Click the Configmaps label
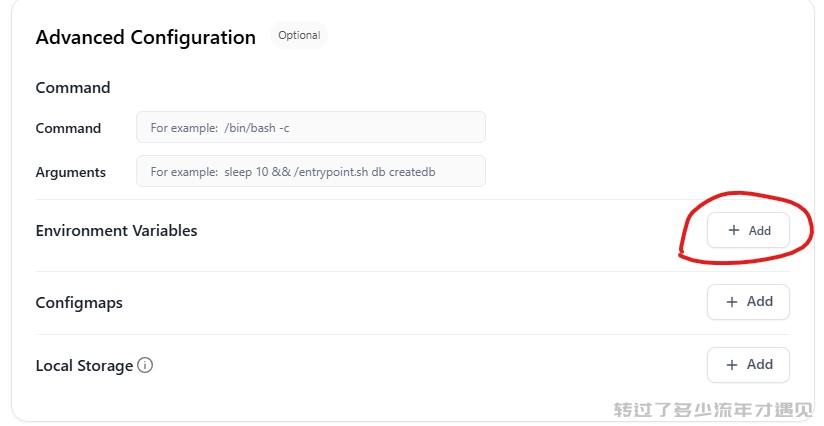This screenshot has height=426, width=824. 79,303
